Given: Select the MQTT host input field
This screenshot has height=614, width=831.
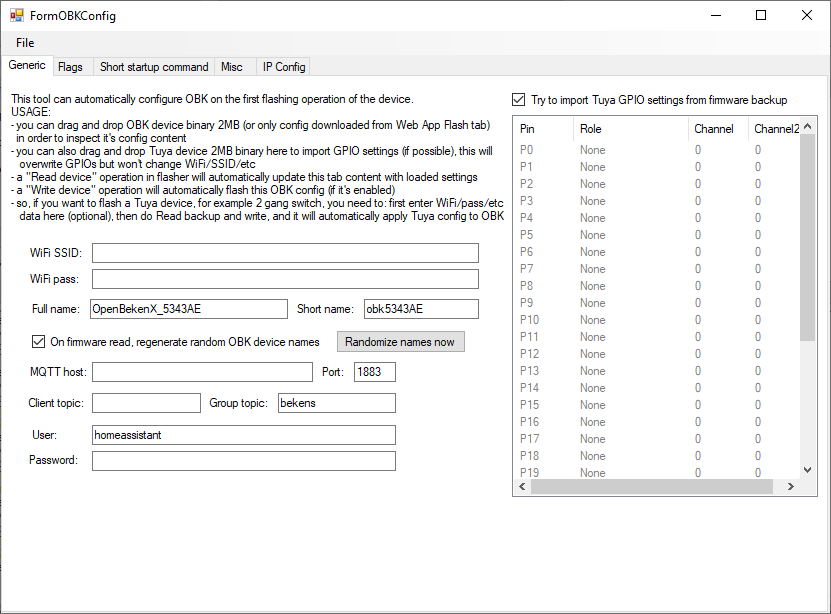Looking at the screenshot, I should 202,372.
